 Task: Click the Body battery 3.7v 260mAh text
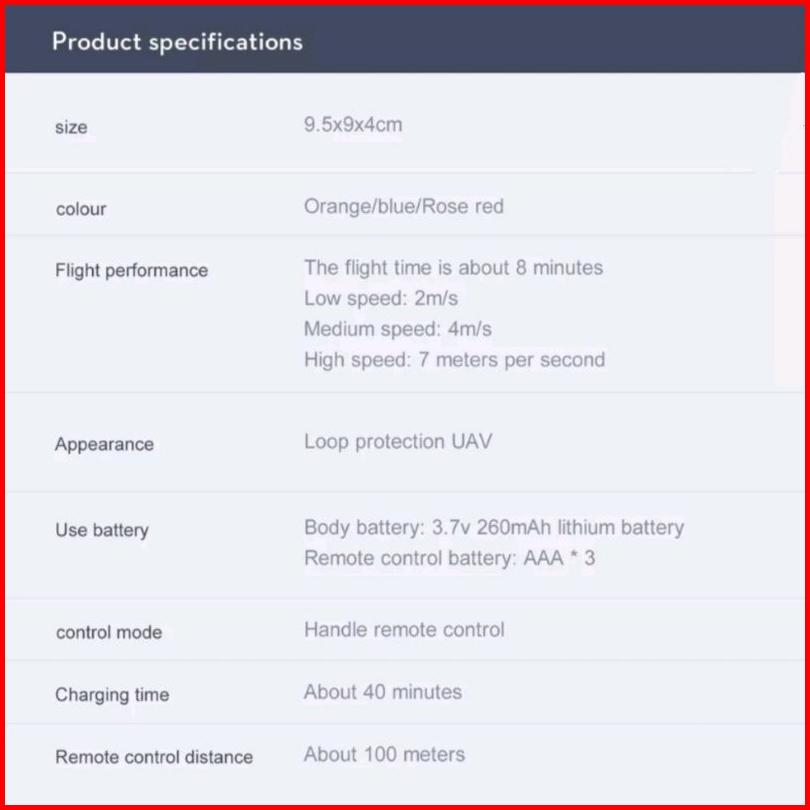tap(494, 528)
